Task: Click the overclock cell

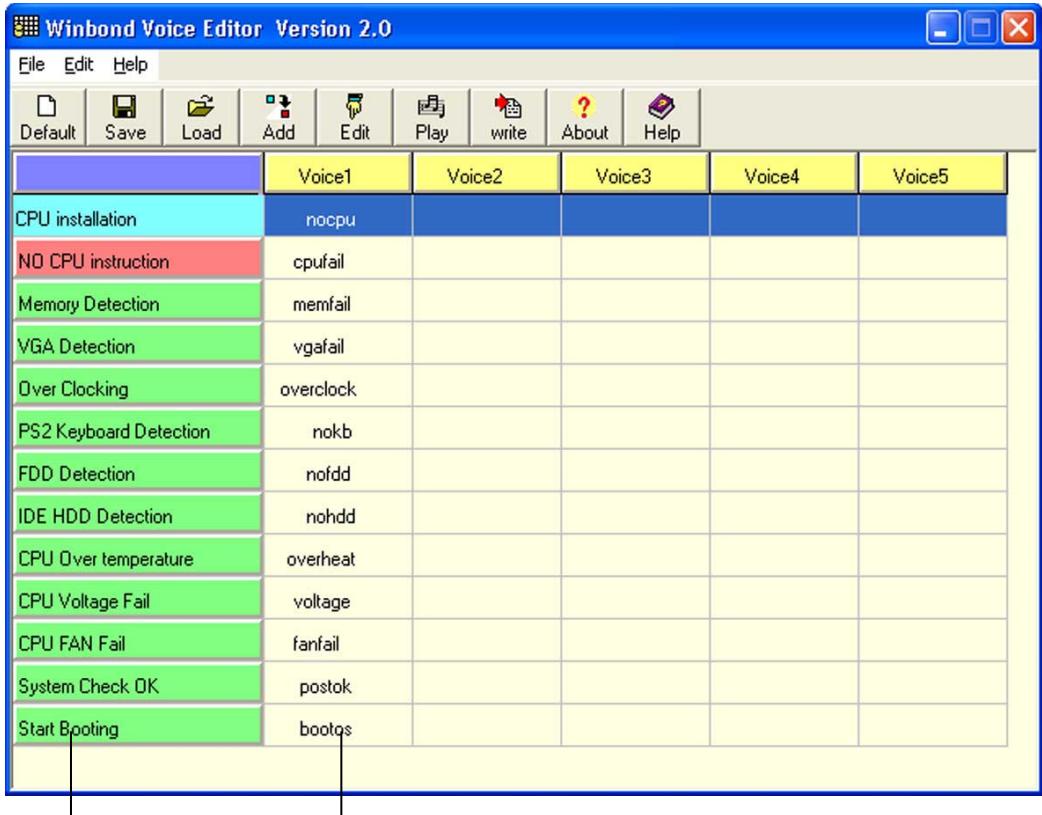Action: (x=338, y=387)
